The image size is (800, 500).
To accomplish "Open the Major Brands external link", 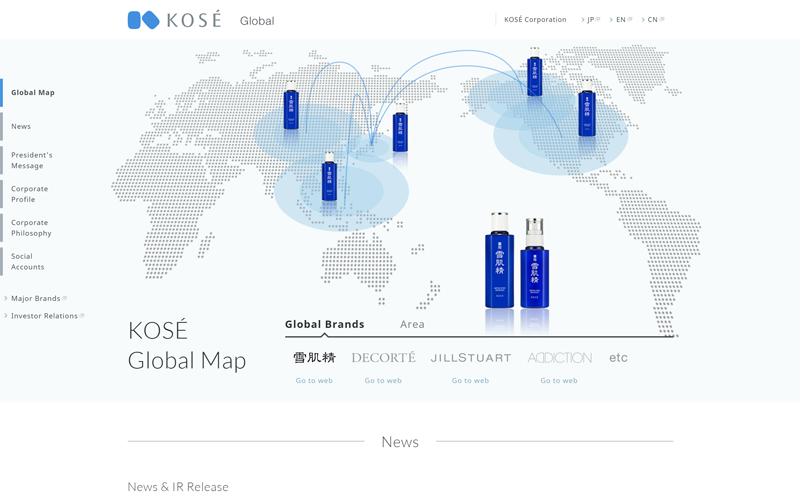I will [36, 298].
